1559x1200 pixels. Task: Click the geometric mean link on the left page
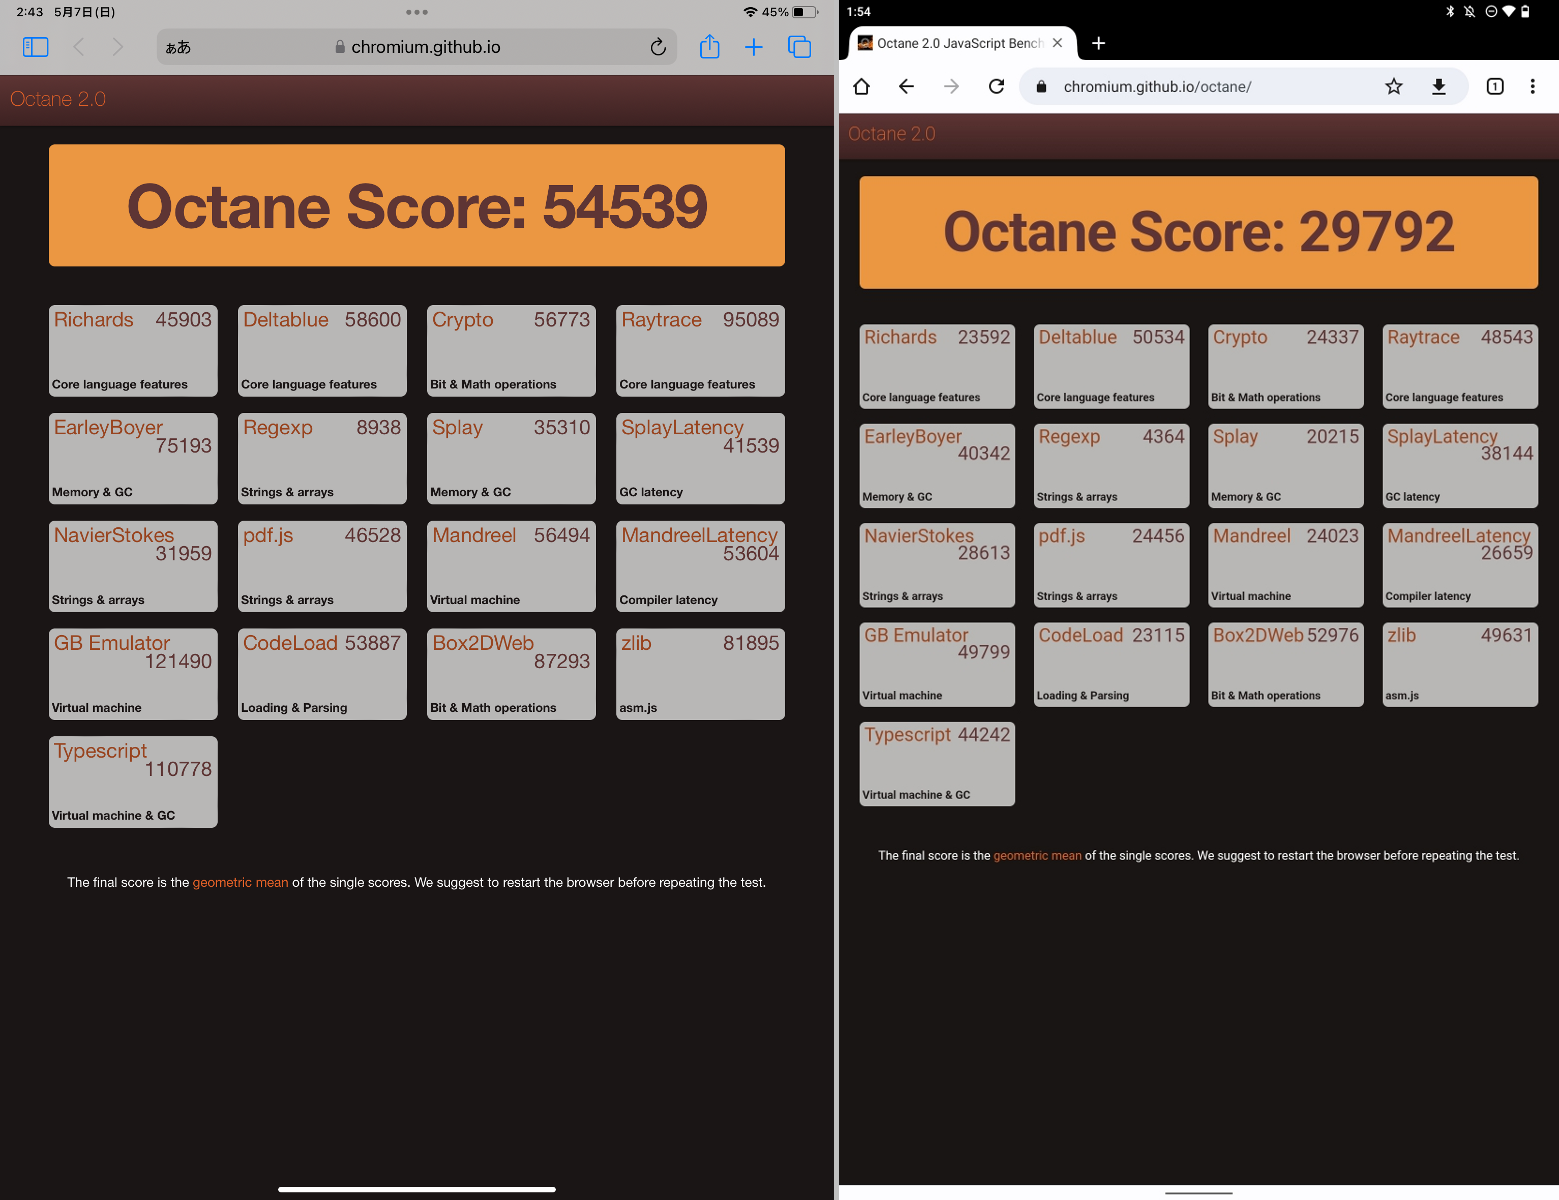[240, 882]
